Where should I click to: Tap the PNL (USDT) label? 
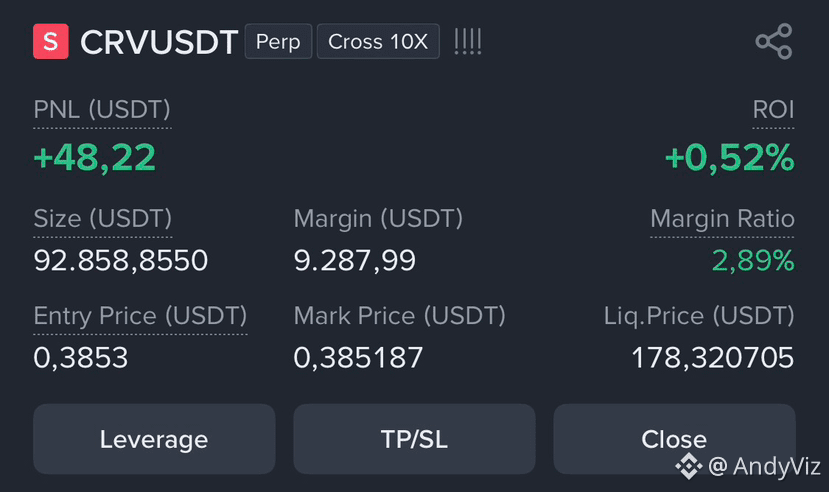point(102,110)
